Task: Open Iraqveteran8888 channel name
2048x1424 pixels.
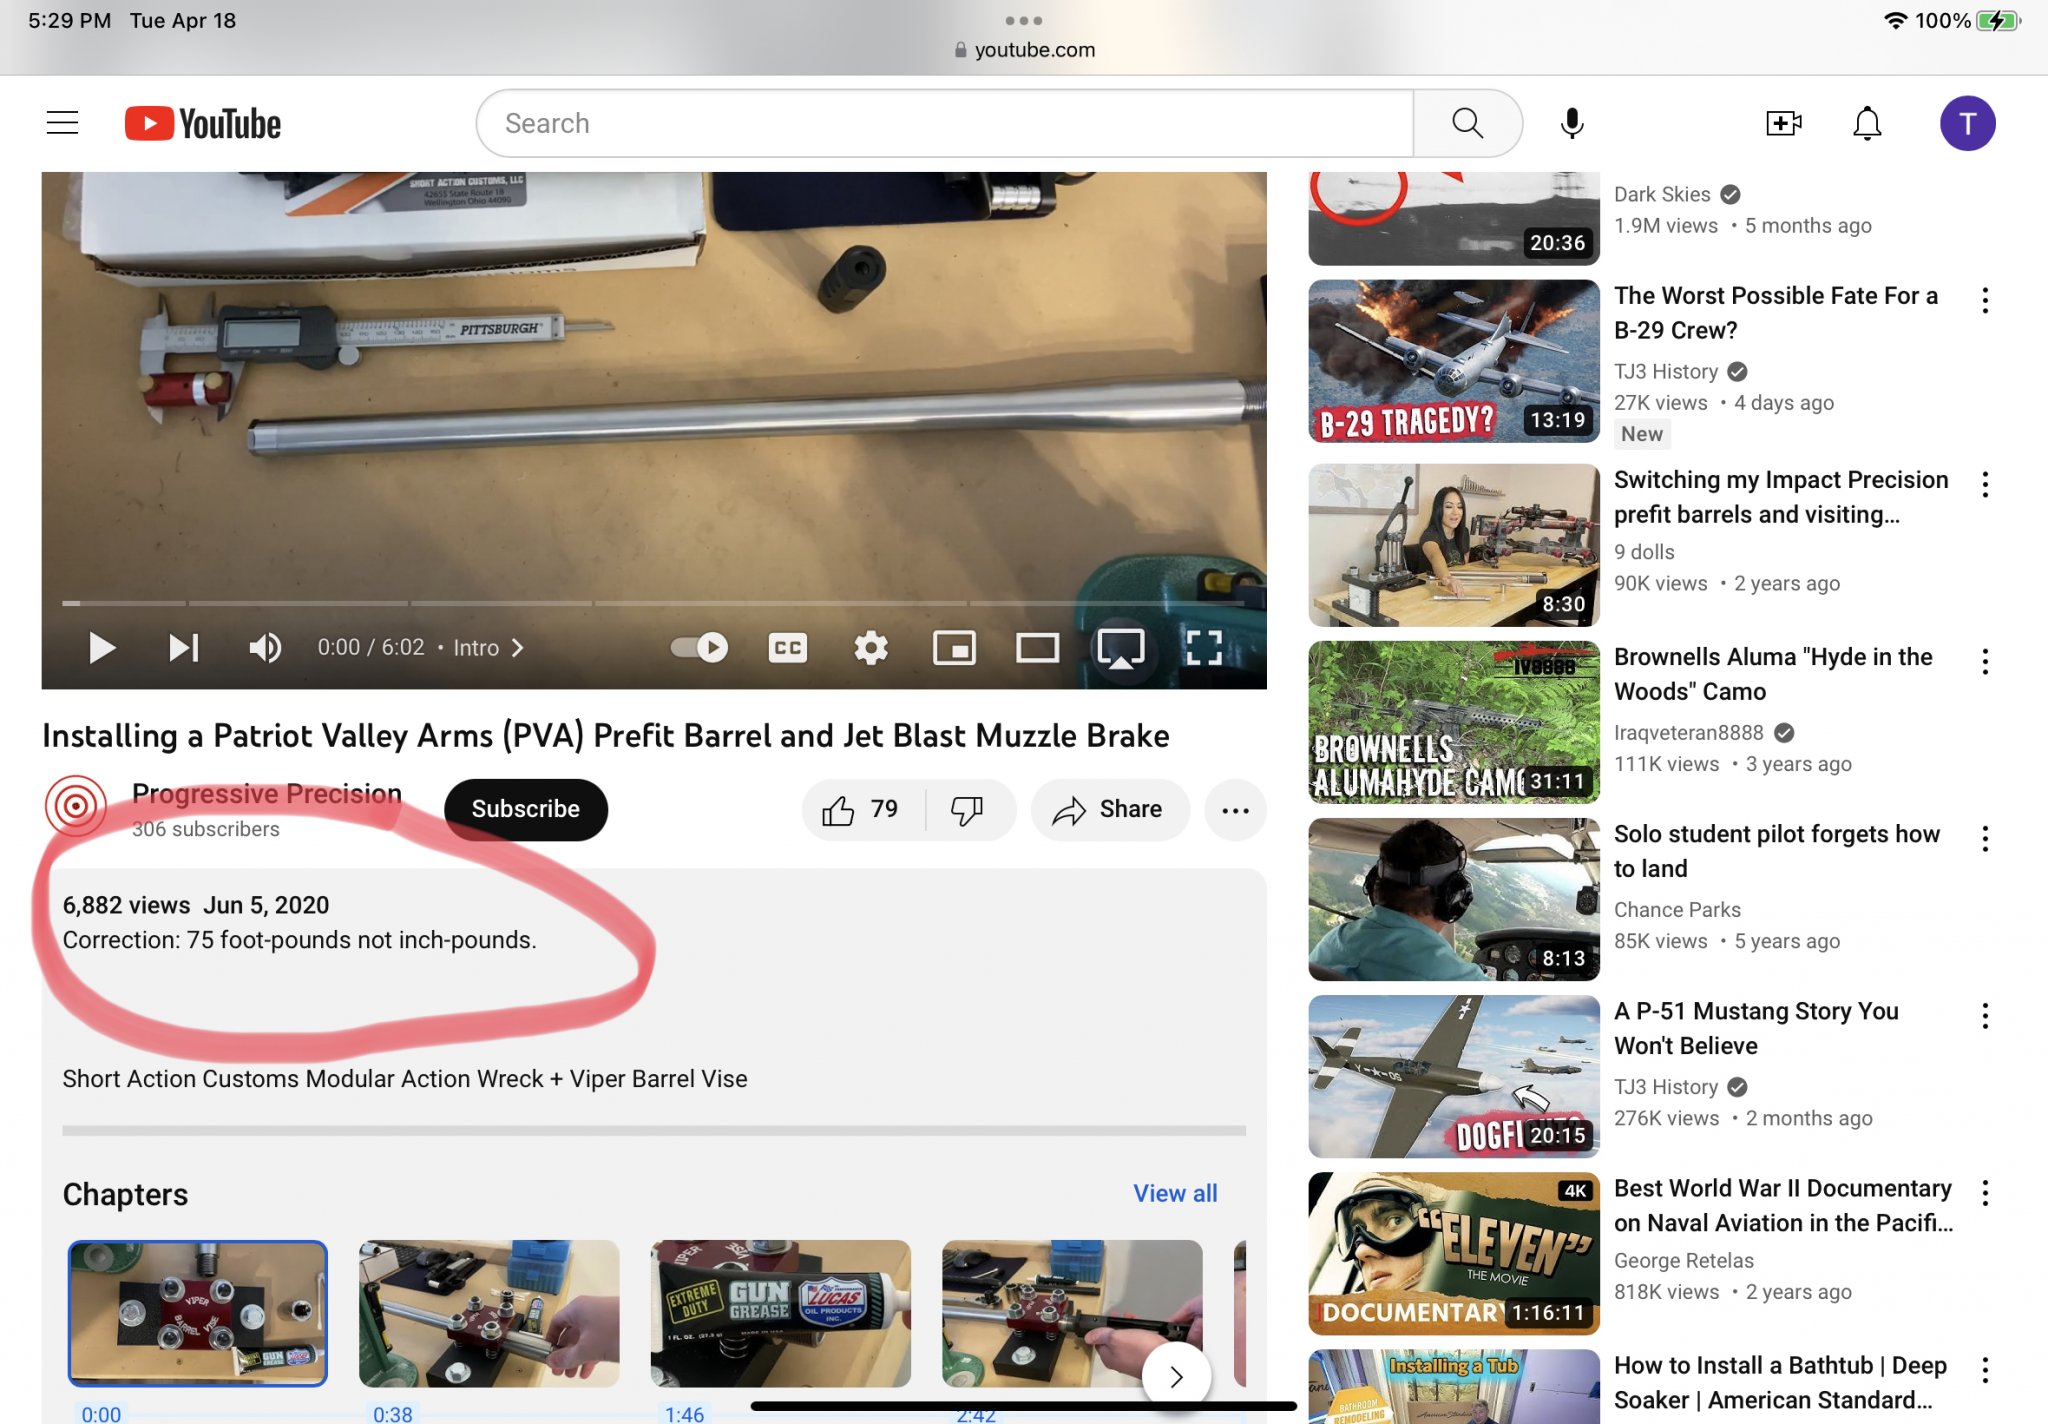Action: pyautogui.click(x=1689, y=732)
